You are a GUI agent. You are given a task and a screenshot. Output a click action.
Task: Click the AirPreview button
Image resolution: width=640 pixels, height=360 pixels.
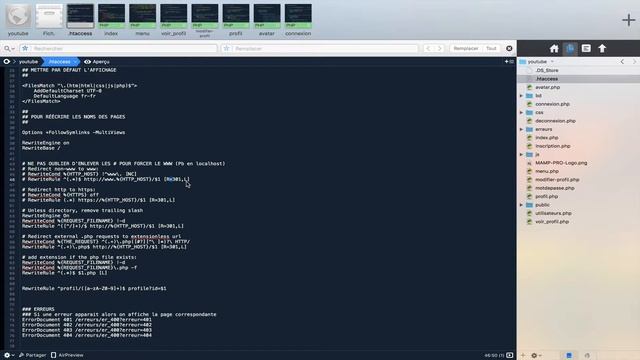pos(67,355)
